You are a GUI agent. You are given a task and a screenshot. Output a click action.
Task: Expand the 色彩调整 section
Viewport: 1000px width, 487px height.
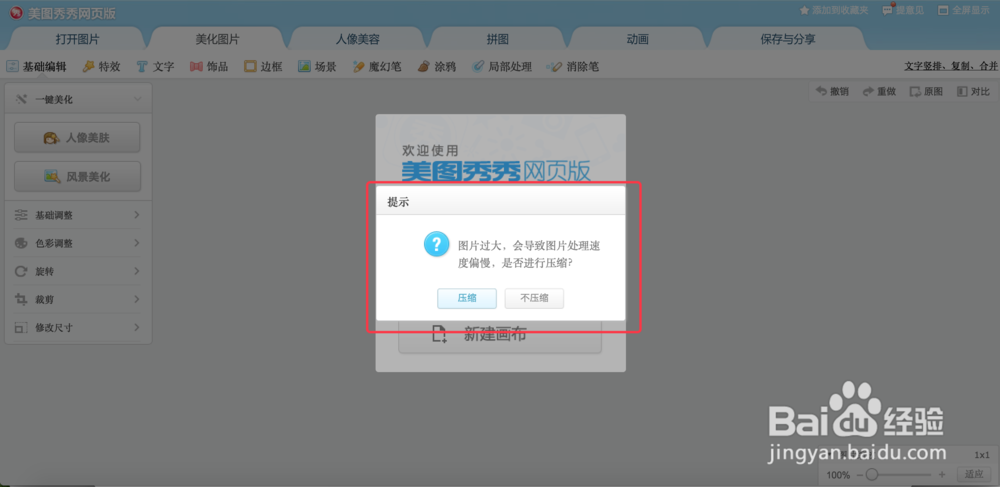(x=77, y=244)
